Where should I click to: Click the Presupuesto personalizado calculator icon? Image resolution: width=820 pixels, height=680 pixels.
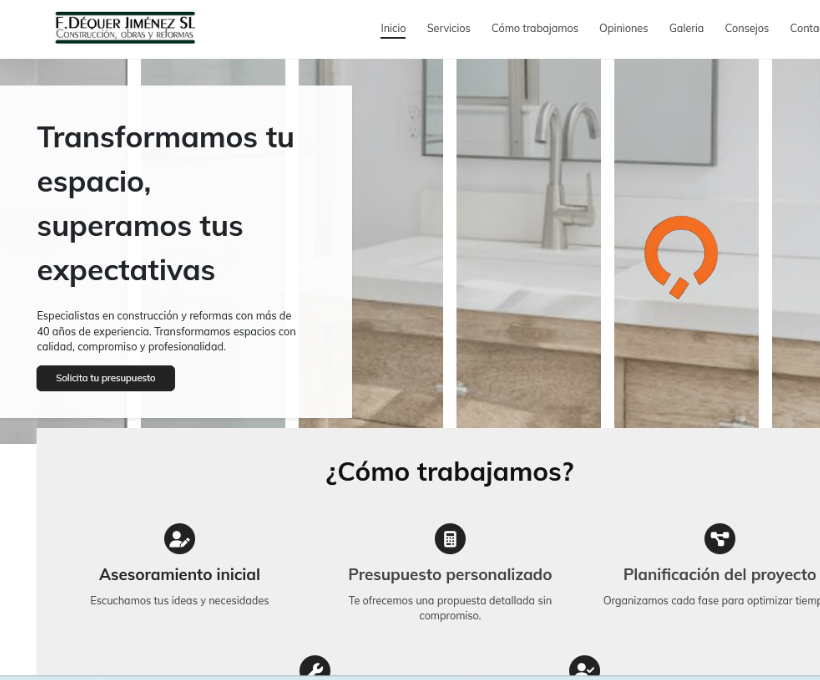[x=450, y=539]
